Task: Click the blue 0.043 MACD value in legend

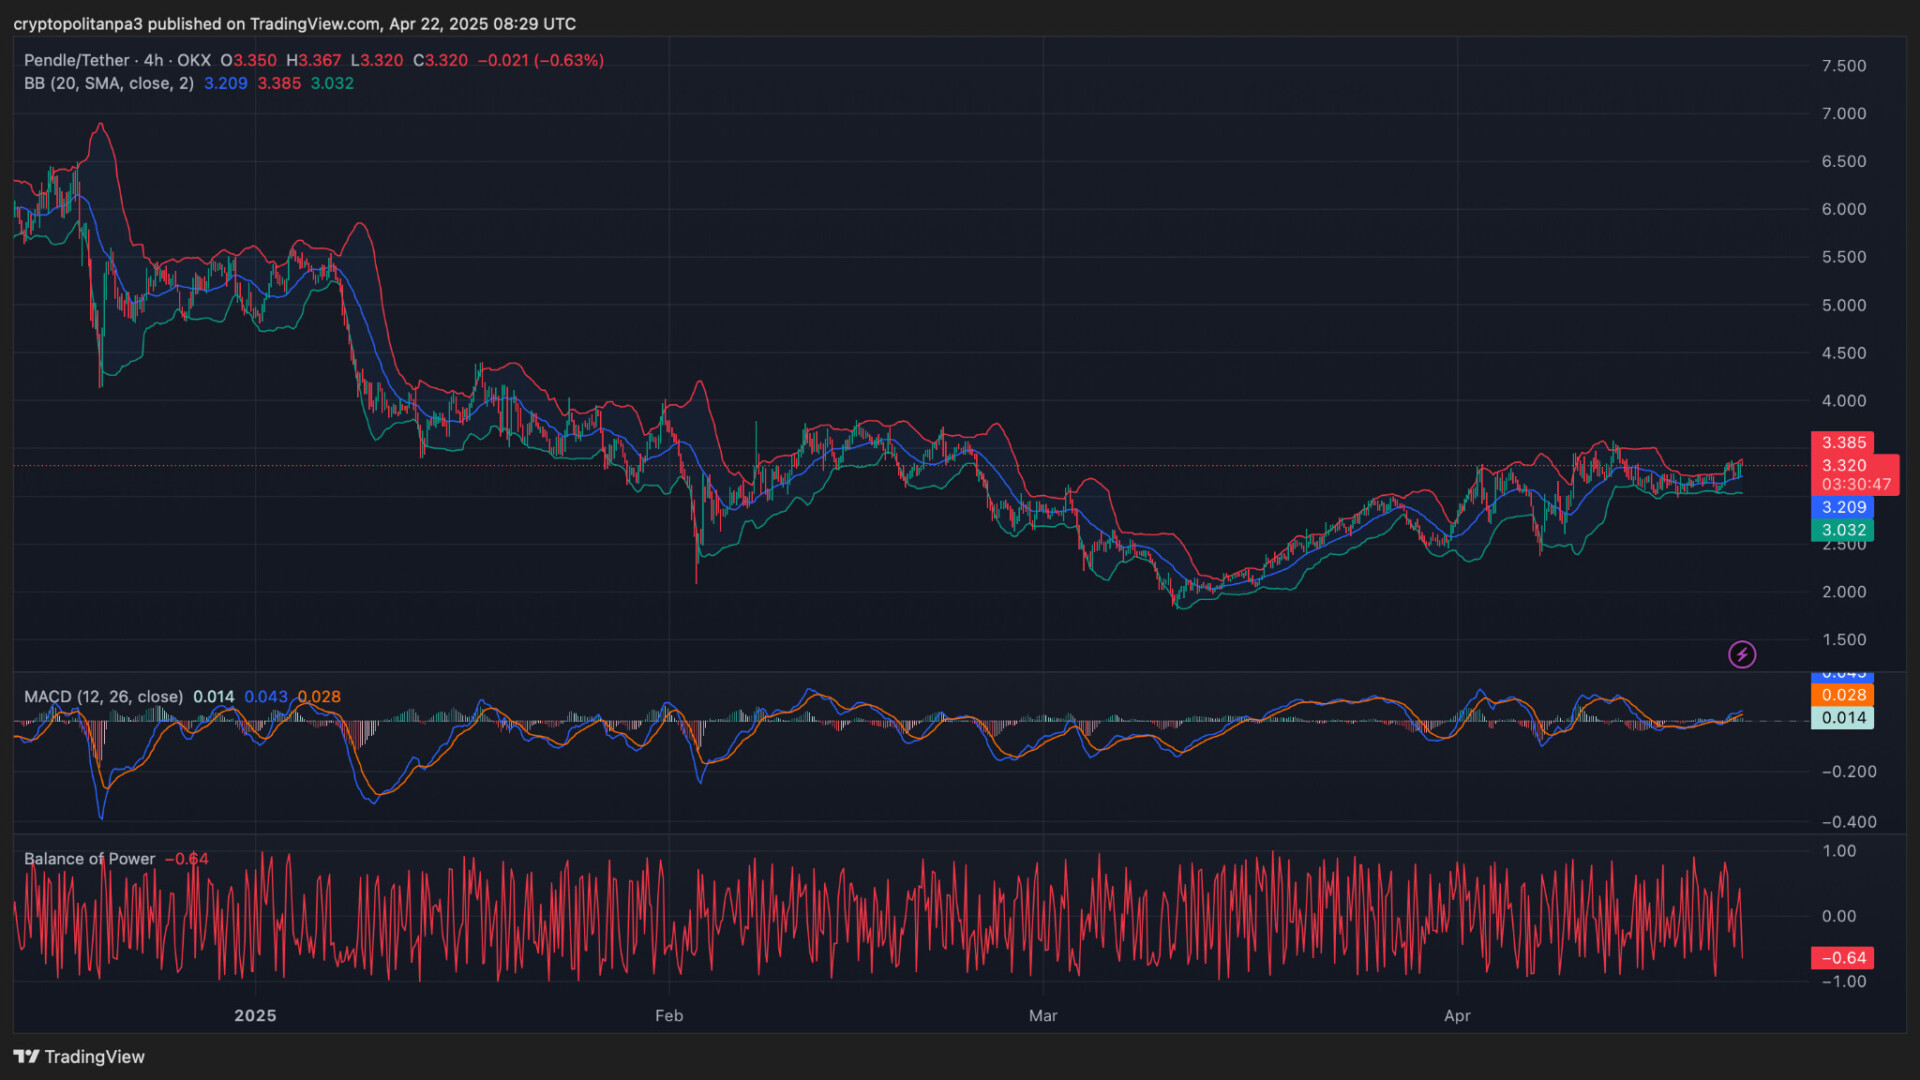Action: click(x=266, y=697)
